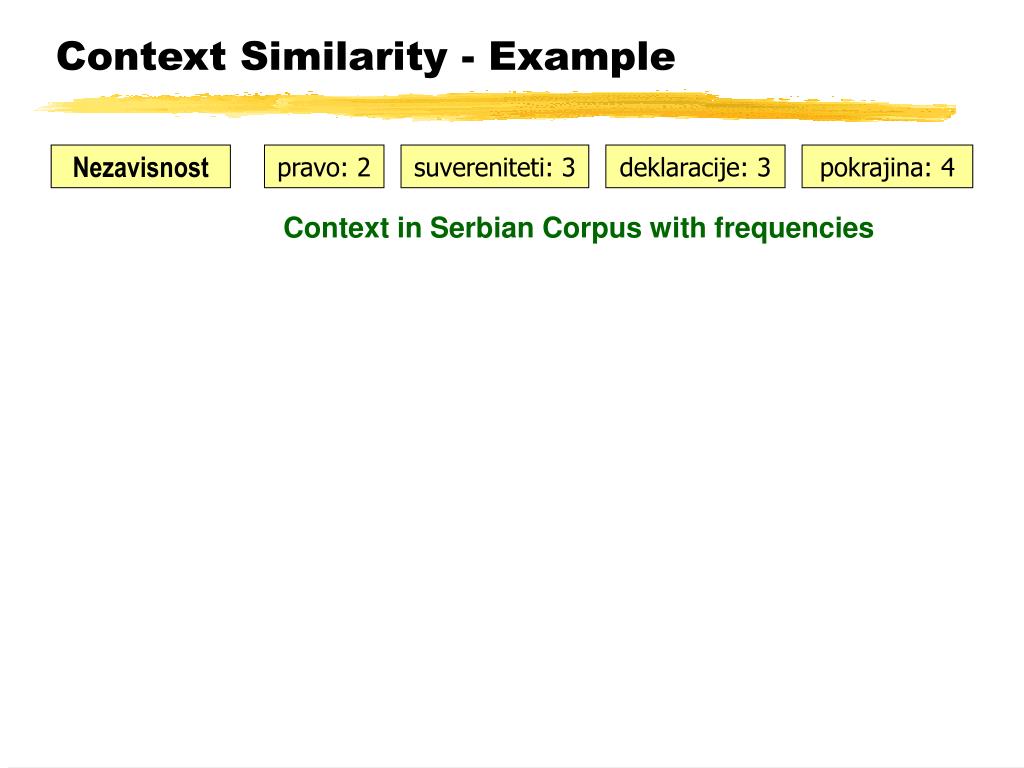The image size is (1024, 768).
Task: Click the dash in the slide title
Action: click(468, 58)
